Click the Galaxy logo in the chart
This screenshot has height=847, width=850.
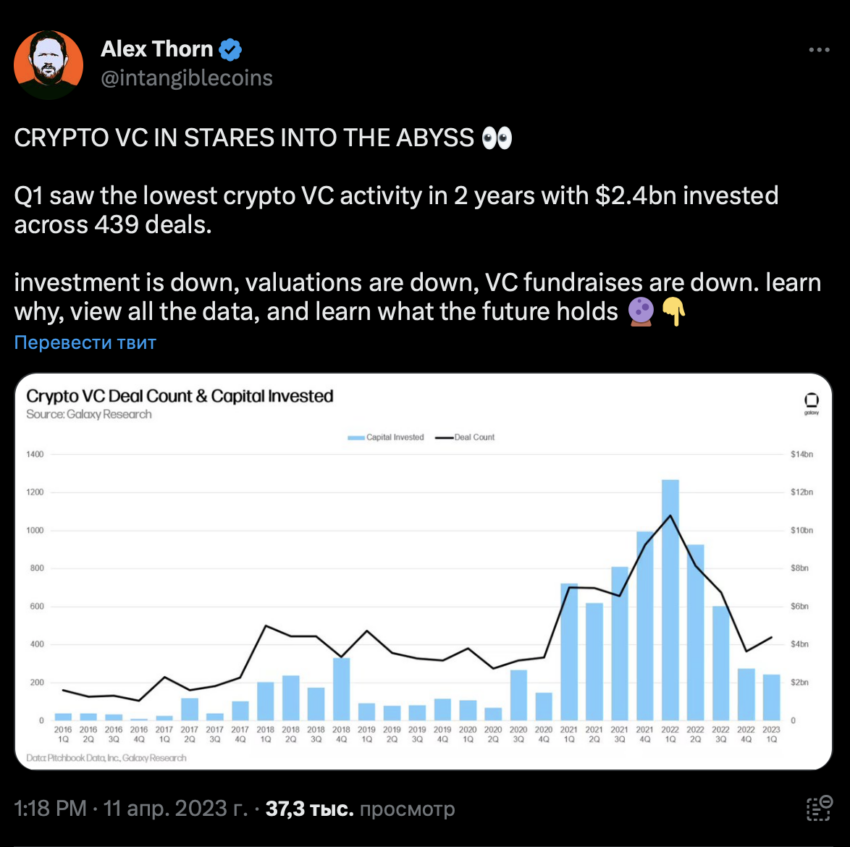pyautogui.click(x=811, y=403)
